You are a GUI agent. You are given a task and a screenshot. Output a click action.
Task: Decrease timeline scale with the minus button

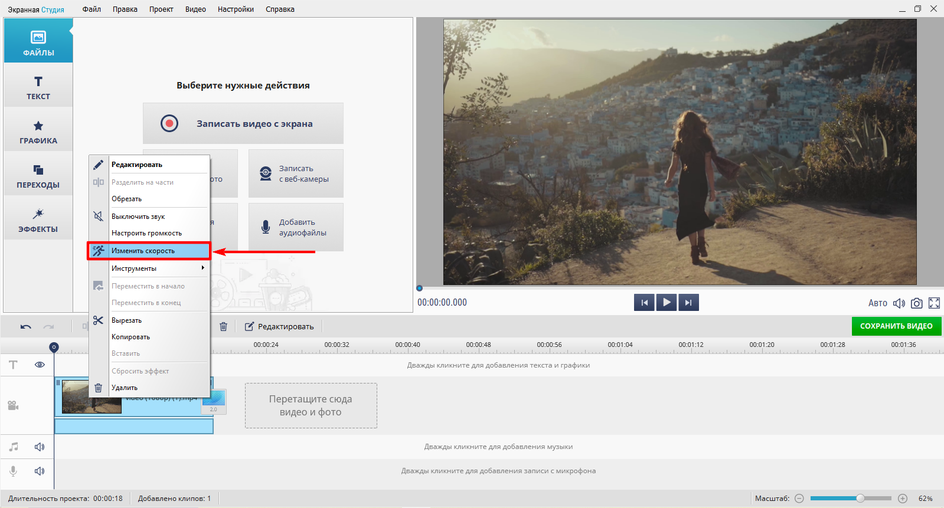click(x=799, y=498)
